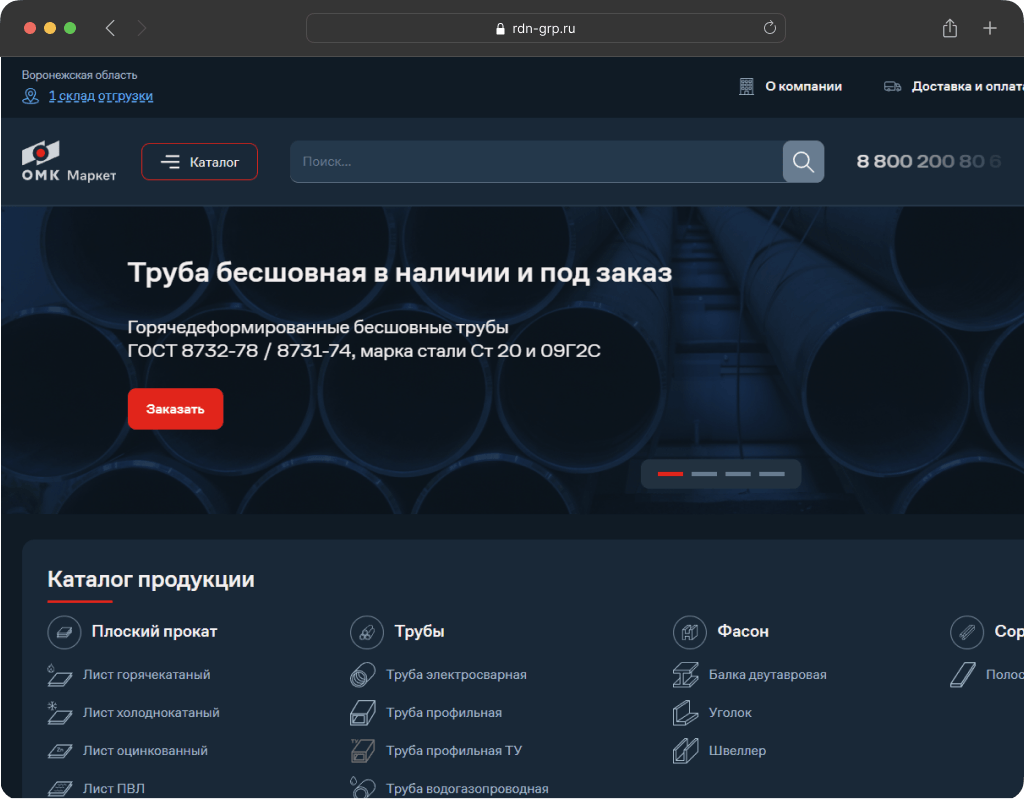The image size is (1024, 800).
Task: Click the 'Труба профильная ТУ' icon
Action: [362, 751]
